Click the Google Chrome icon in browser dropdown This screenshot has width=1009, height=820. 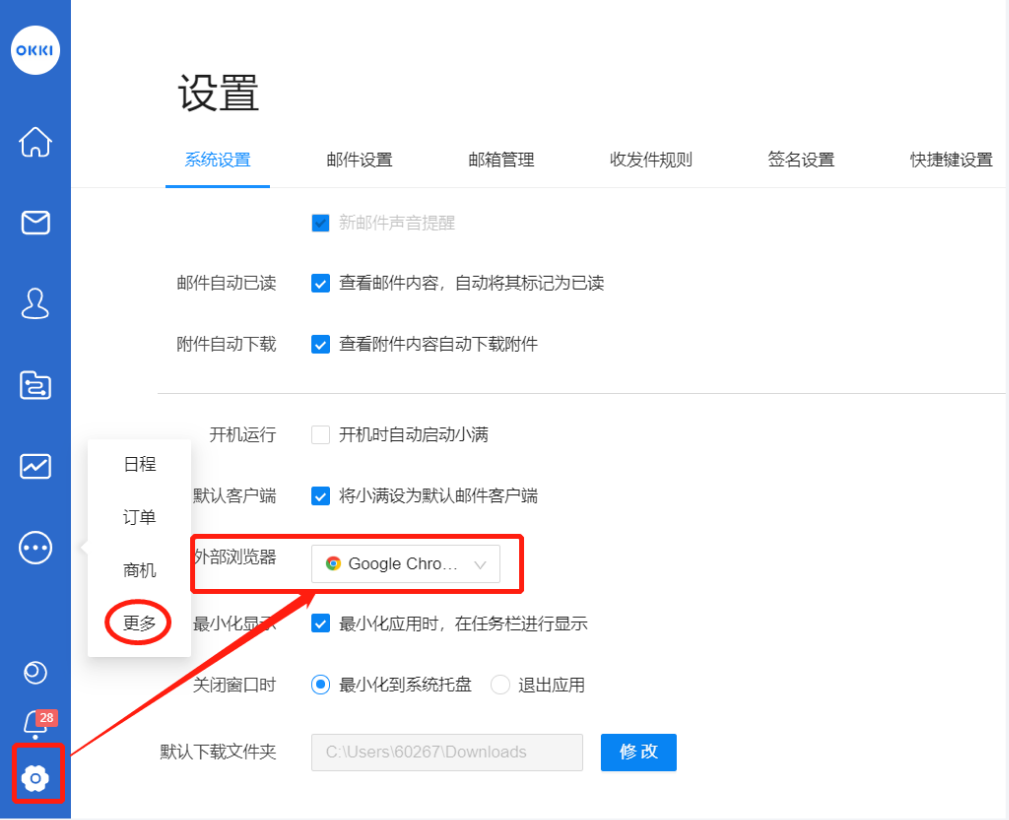tap(333, 564)
